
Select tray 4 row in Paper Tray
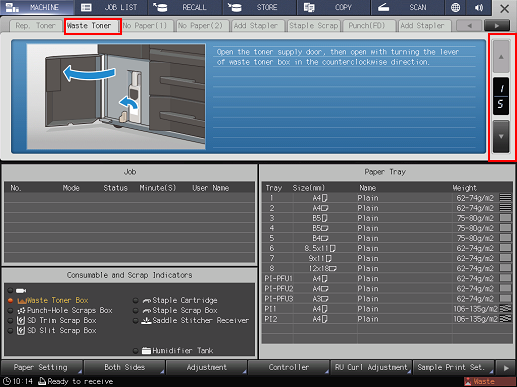click(x=387, y=228)
